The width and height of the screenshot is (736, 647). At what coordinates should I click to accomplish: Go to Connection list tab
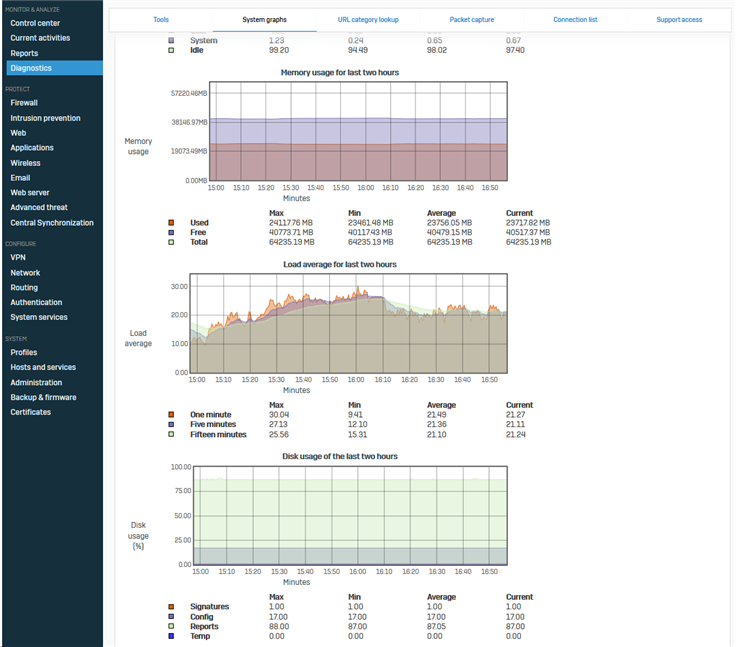click(575, 20)
